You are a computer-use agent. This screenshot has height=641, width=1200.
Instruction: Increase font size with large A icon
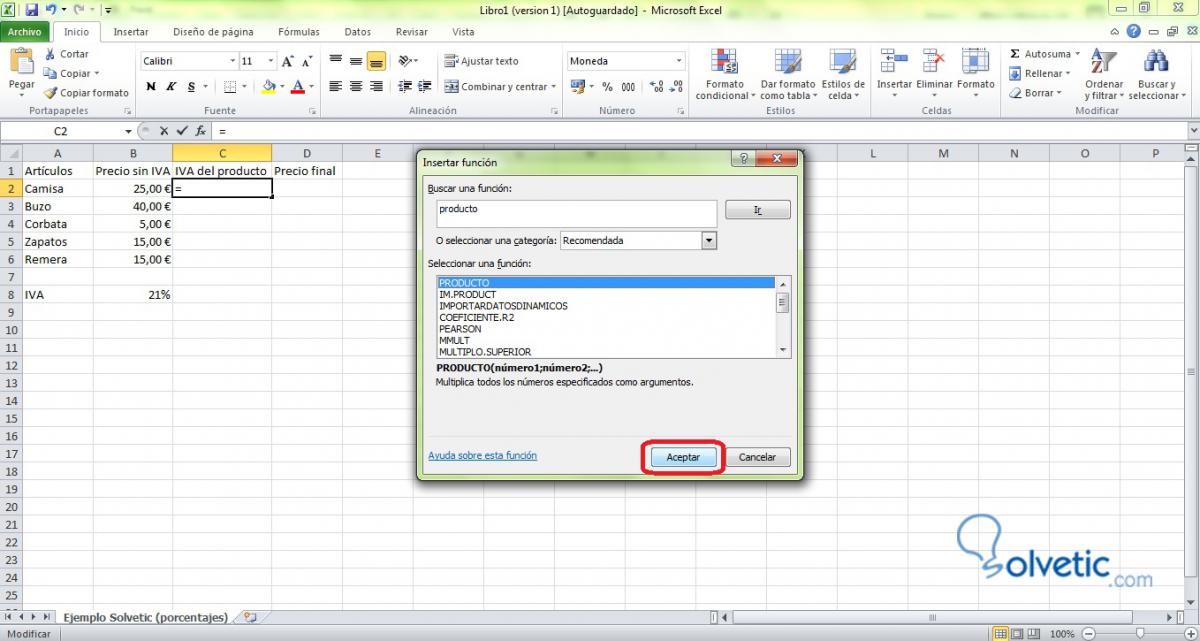[x=286, y=61]
